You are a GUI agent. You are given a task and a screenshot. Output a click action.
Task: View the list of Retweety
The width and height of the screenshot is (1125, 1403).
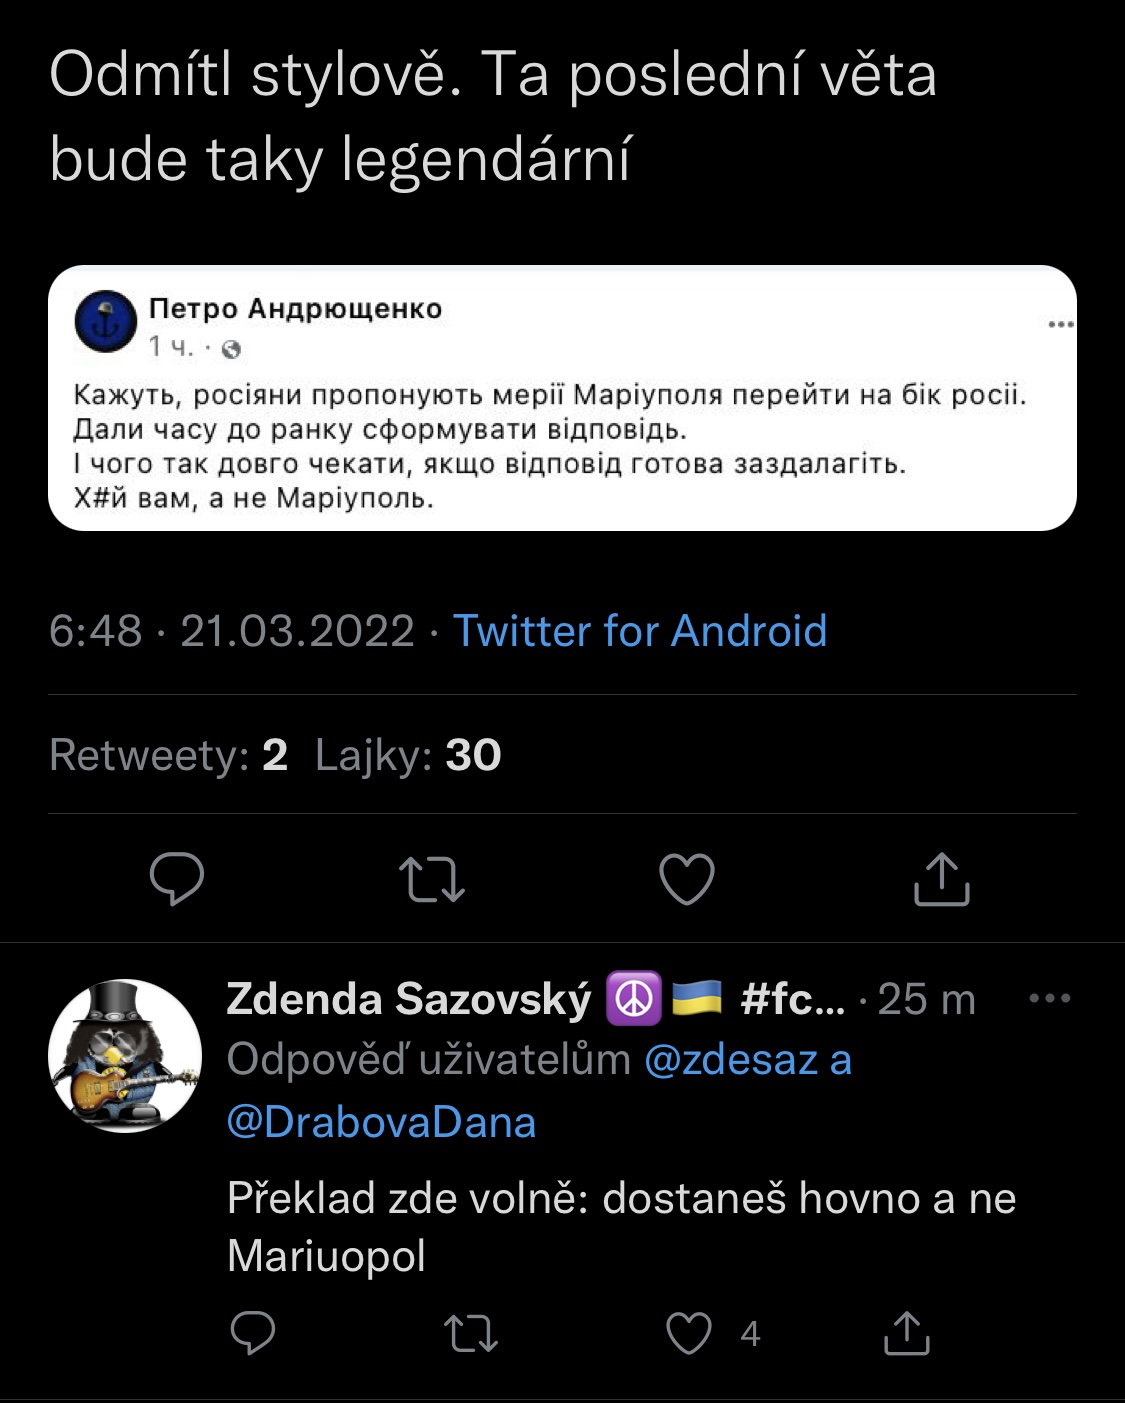pos(168,755)
